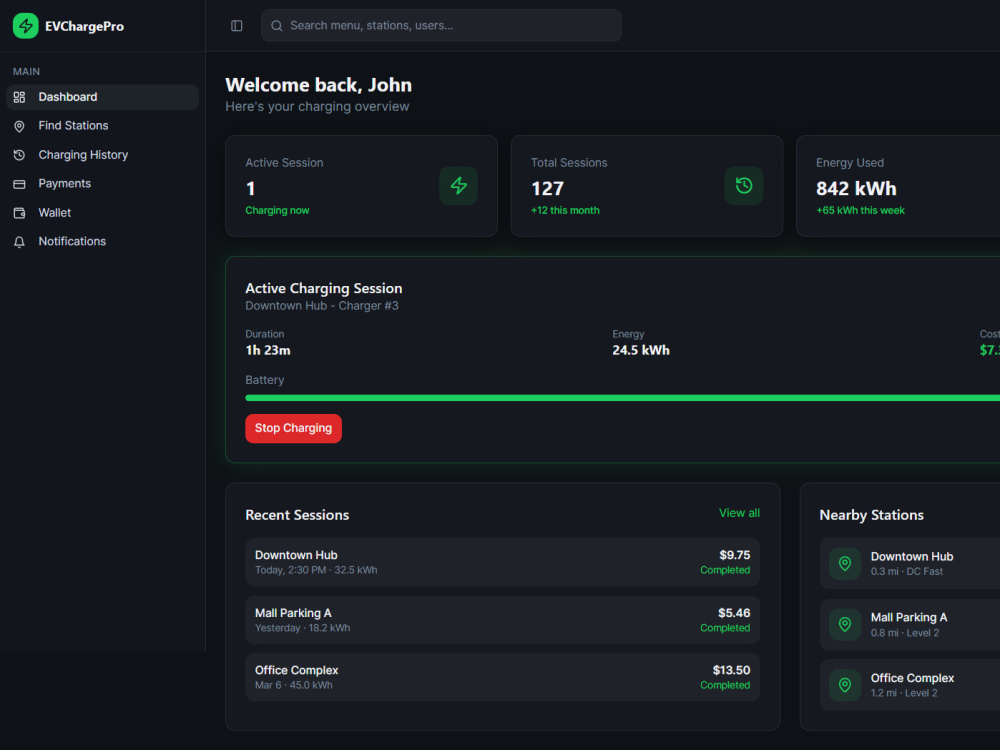1000x750 pixels.
Task: Click the Charging History clock icon
Action: click(19, 155)
